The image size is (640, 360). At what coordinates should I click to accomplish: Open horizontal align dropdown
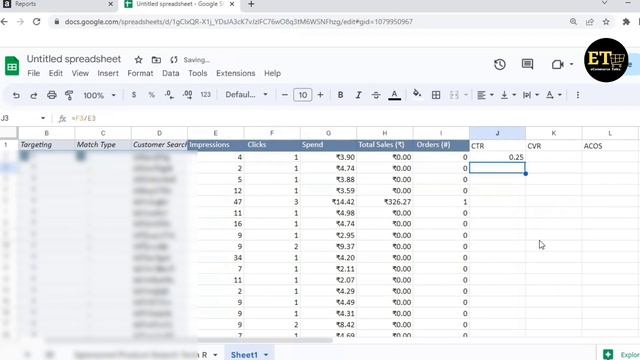pyautogui.click(x=485, y=95)
